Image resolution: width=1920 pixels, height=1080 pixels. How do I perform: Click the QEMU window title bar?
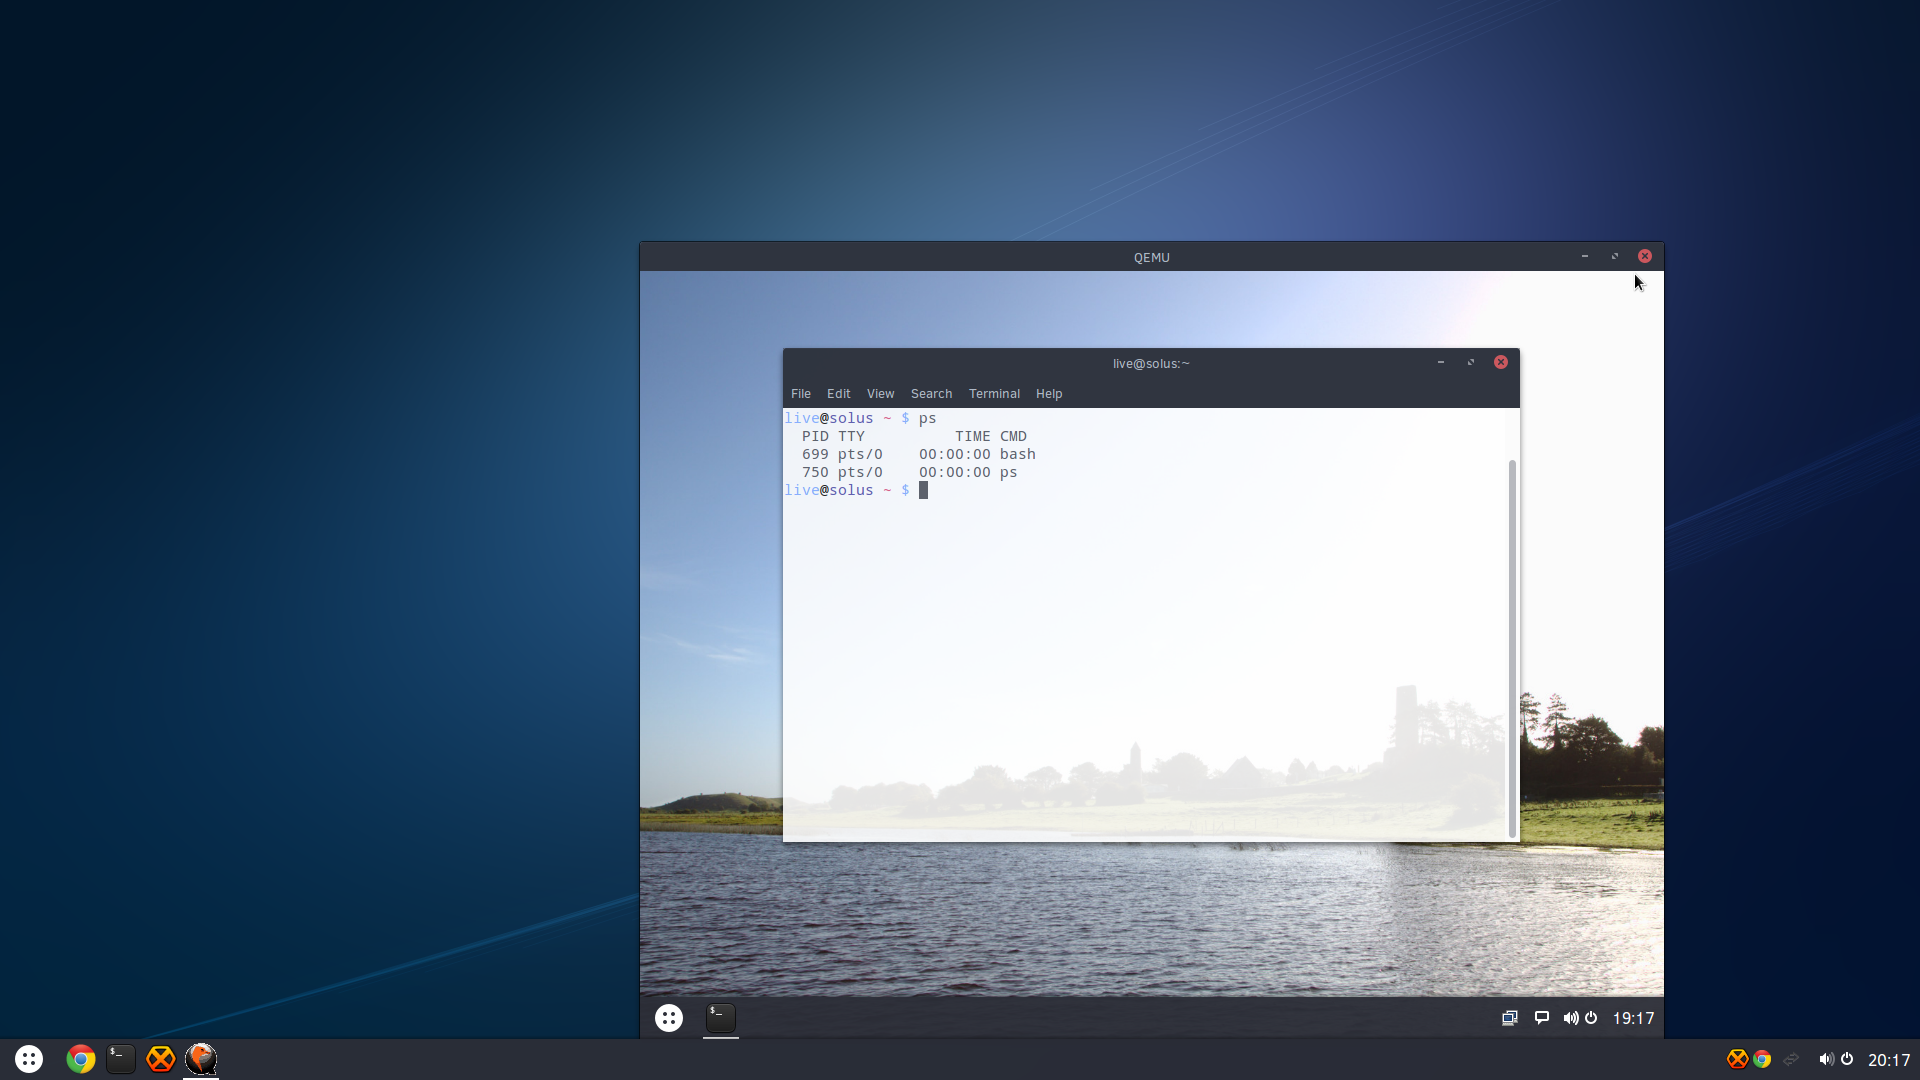pyautogui.click(x=1152, y=257)
